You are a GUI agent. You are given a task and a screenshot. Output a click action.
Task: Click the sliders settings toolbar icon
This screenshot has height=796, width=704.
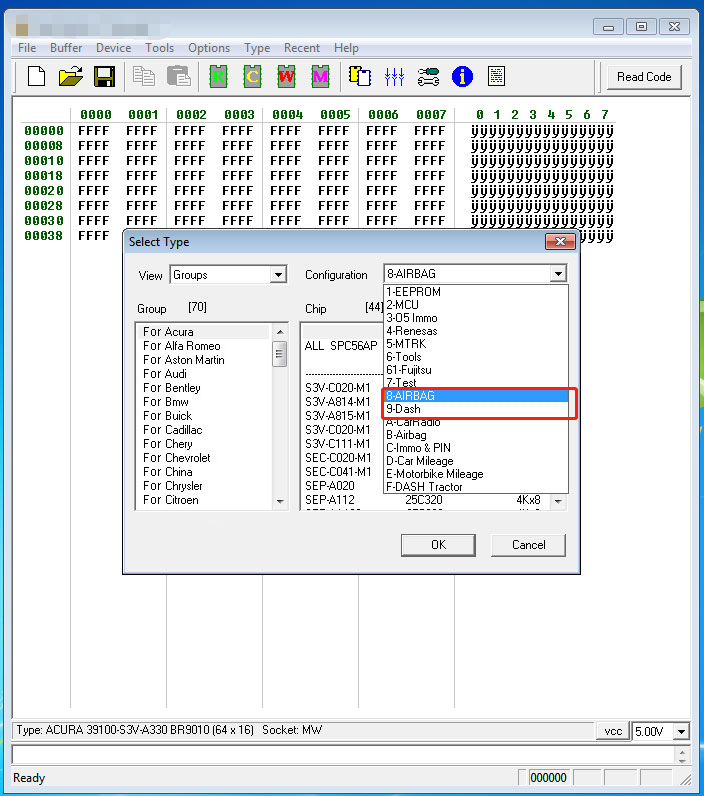click(x=394, y=76)
